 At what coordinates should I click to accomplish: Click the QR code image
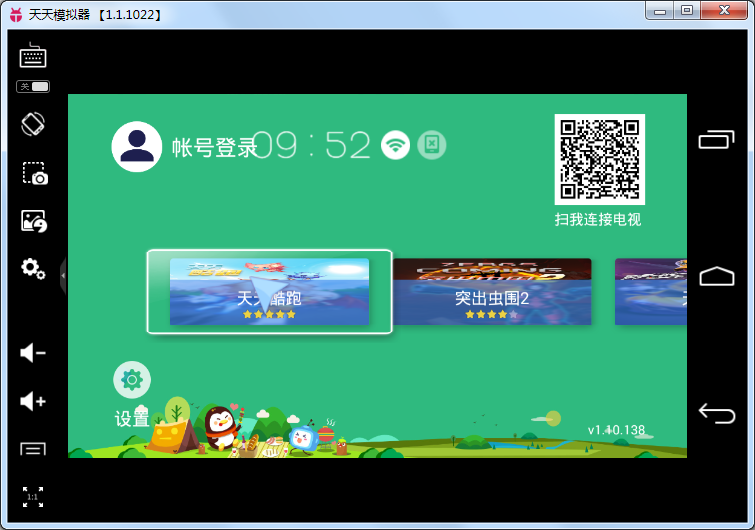(x=599, y=159)
